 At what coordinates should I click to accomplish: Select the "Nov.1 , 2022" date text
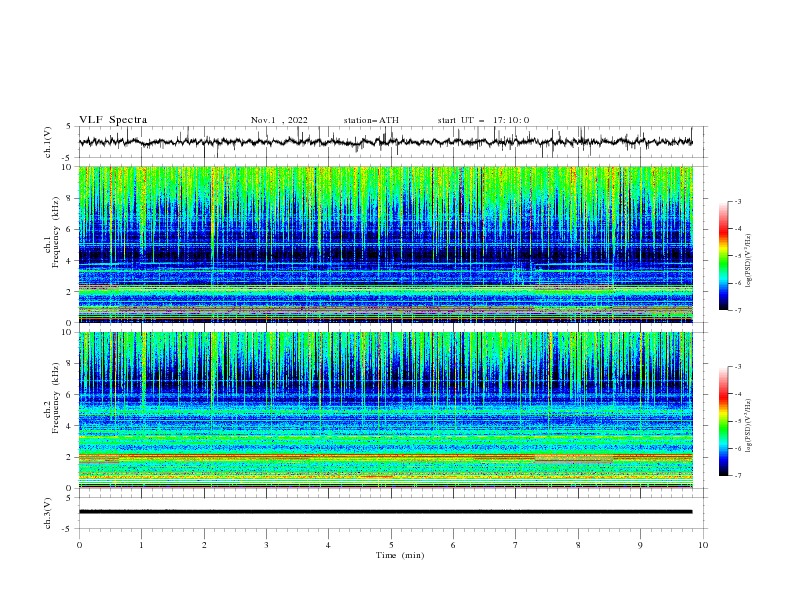click(x=279, y=120)
